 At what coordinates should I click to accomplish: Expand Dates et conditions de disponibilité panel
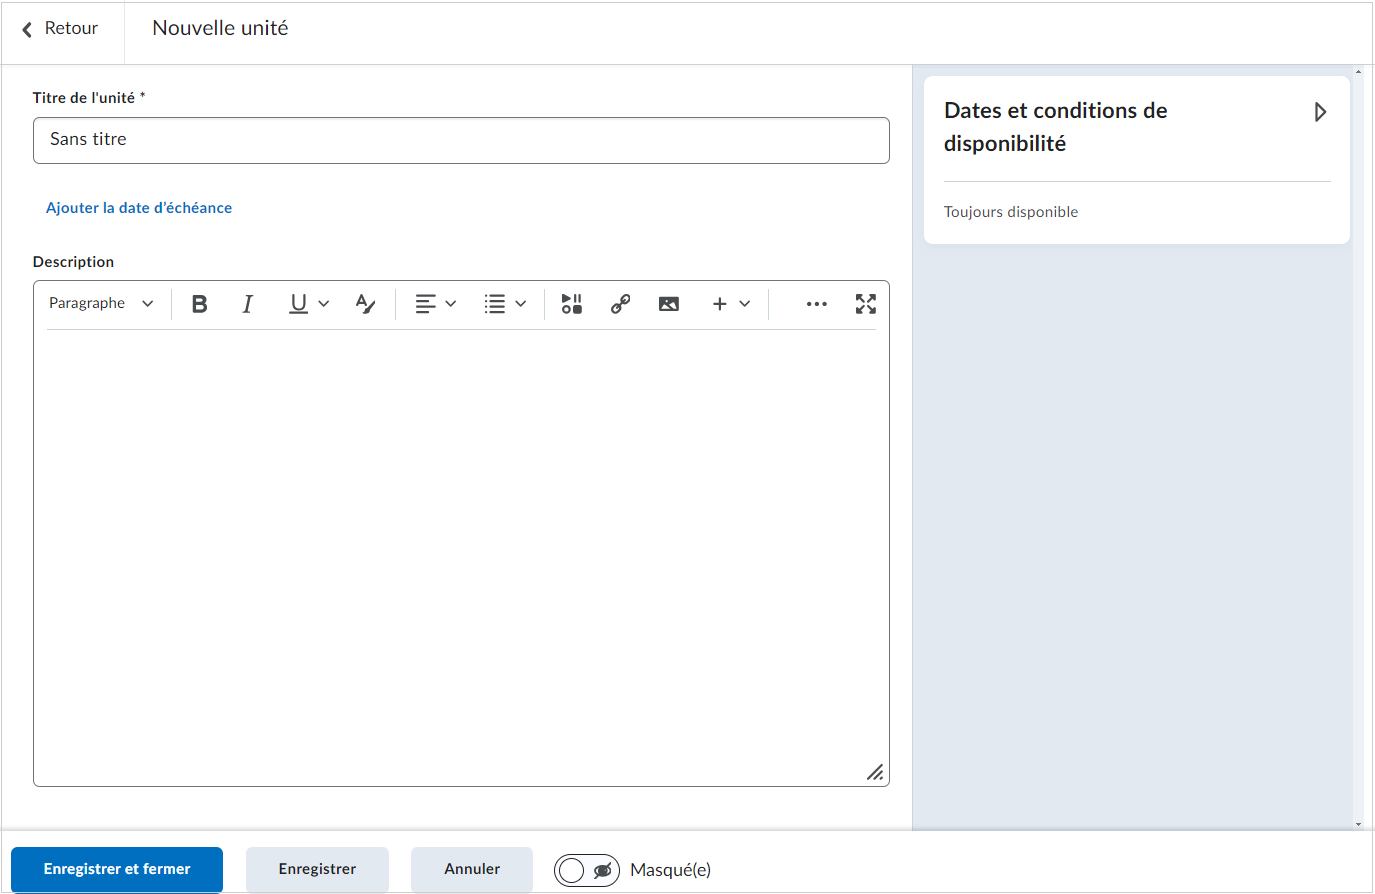1320,112
